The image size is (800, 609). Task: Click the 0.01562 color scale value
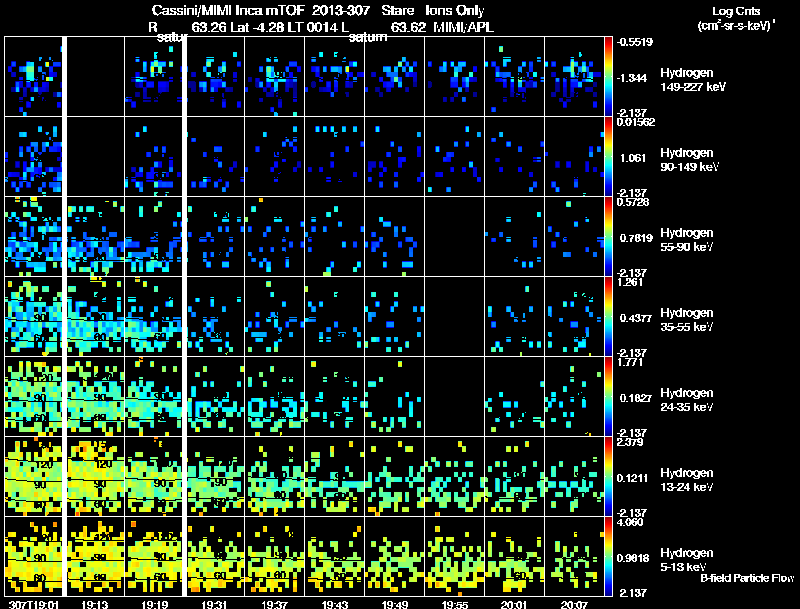tap(636, 122)
